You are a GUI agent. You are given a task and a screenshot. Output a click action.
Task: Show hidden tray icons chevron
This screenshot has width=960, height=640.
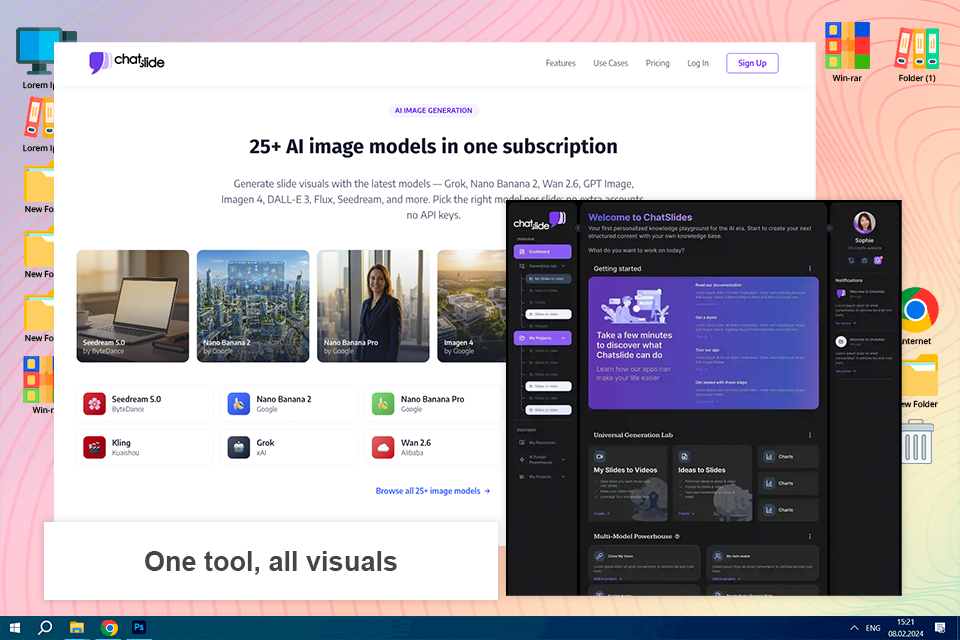click(853, 628)
